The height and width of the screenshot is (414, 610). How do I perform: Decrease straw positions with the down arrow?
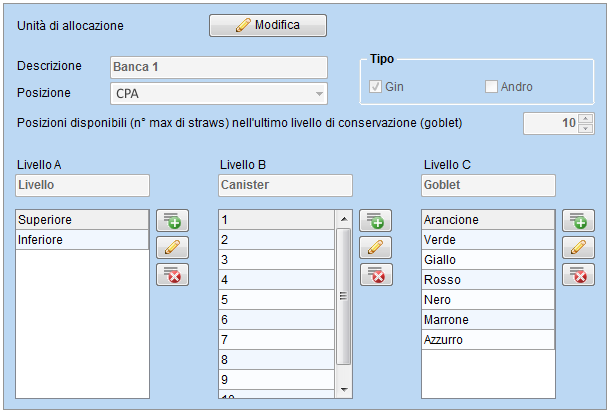585,128
